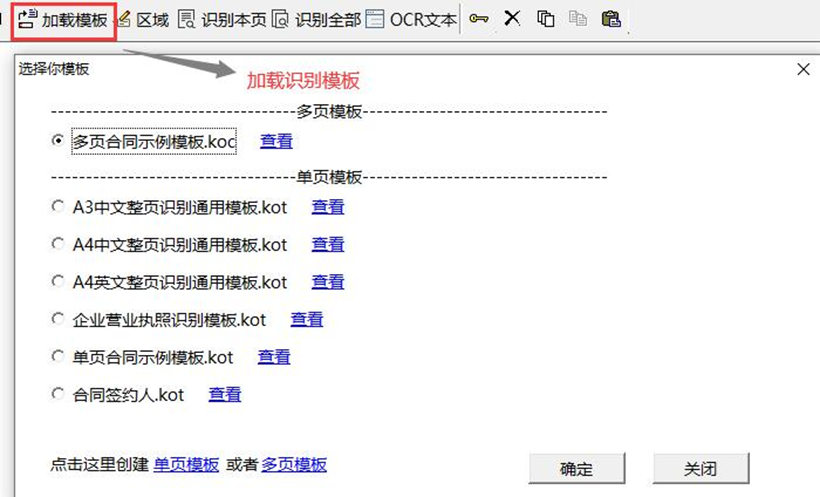Open 查看 link for 合同签约人.kot
Screen dimensions: 820x497
tap(225, 395)
